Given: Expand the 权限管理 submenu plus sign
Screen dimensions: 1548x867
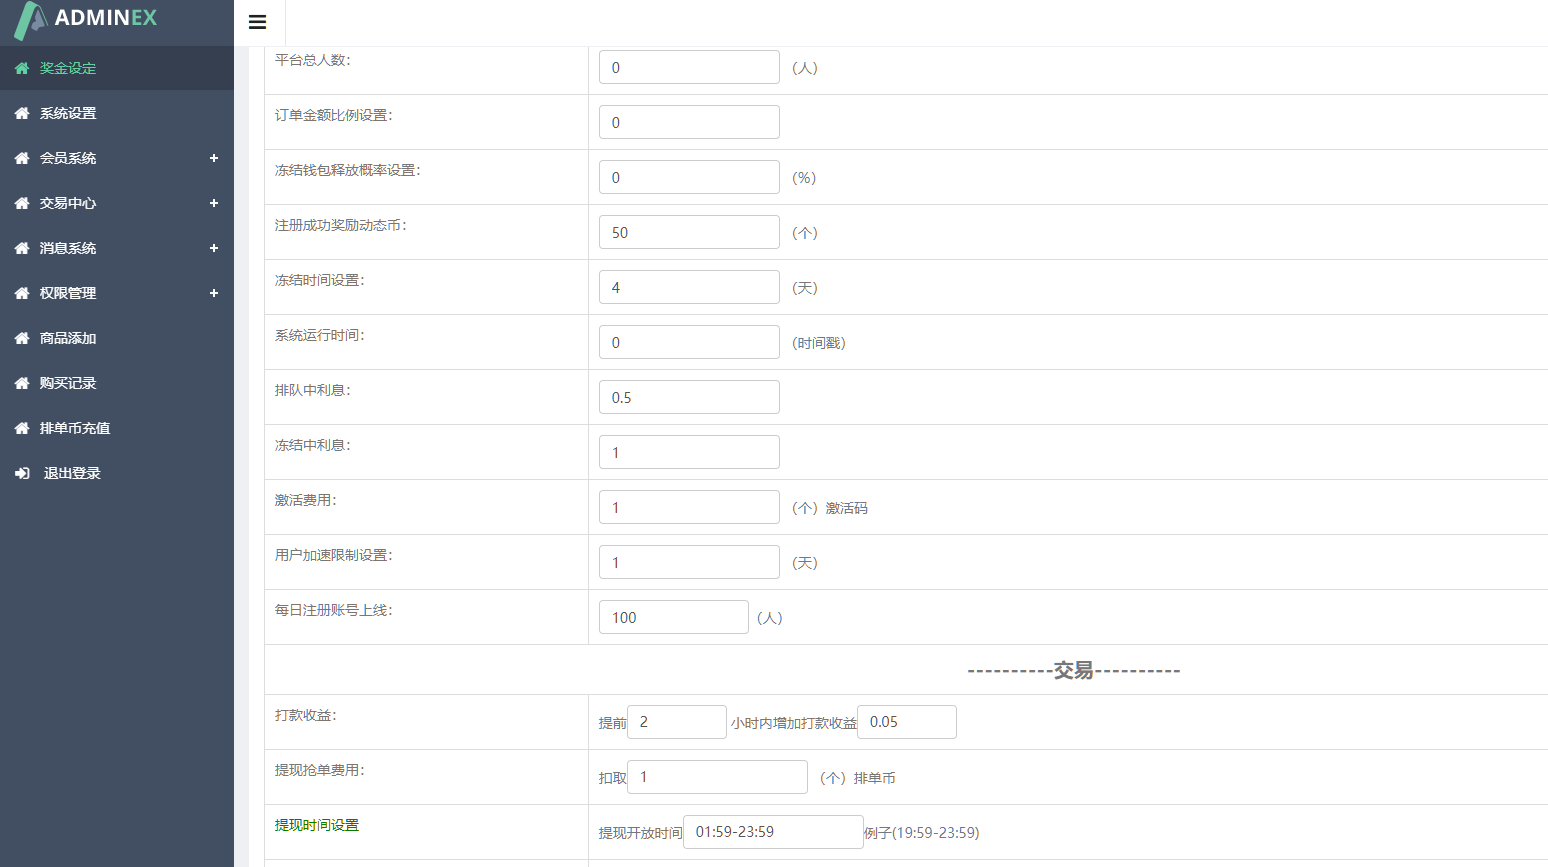Looking at the screenshot, I should click(213, 293).
